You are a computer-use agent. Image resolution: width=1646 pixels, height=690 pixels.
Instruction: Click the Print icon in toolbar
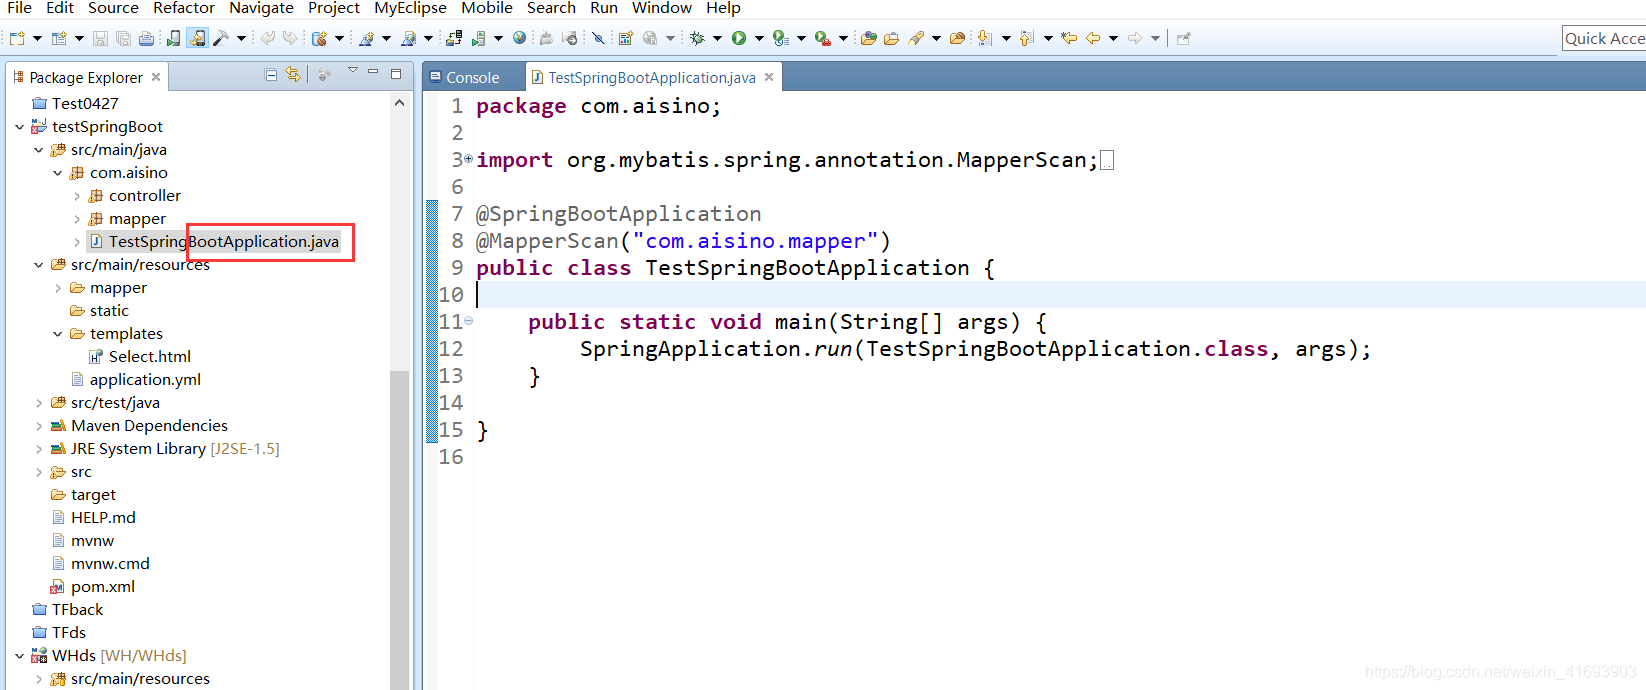click(x=146, y=38)
